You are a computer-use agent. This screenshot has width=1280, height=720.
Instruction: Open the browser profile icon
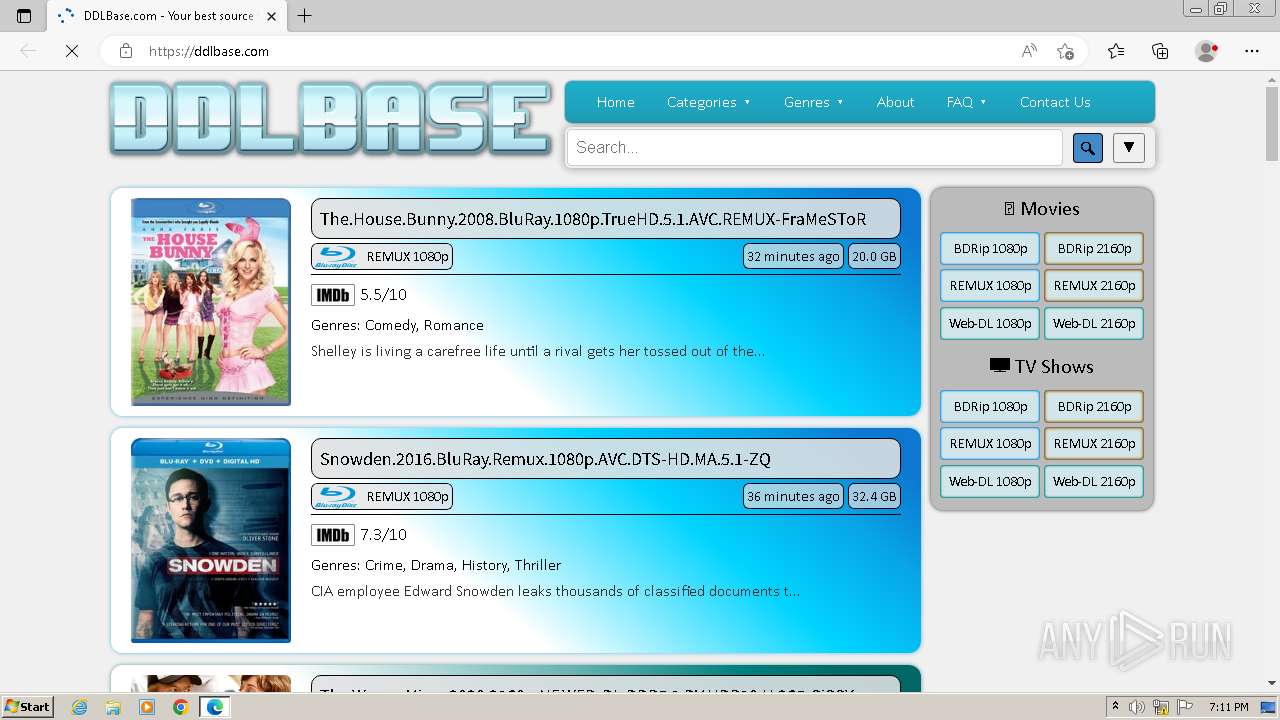tap(1207, 51)
